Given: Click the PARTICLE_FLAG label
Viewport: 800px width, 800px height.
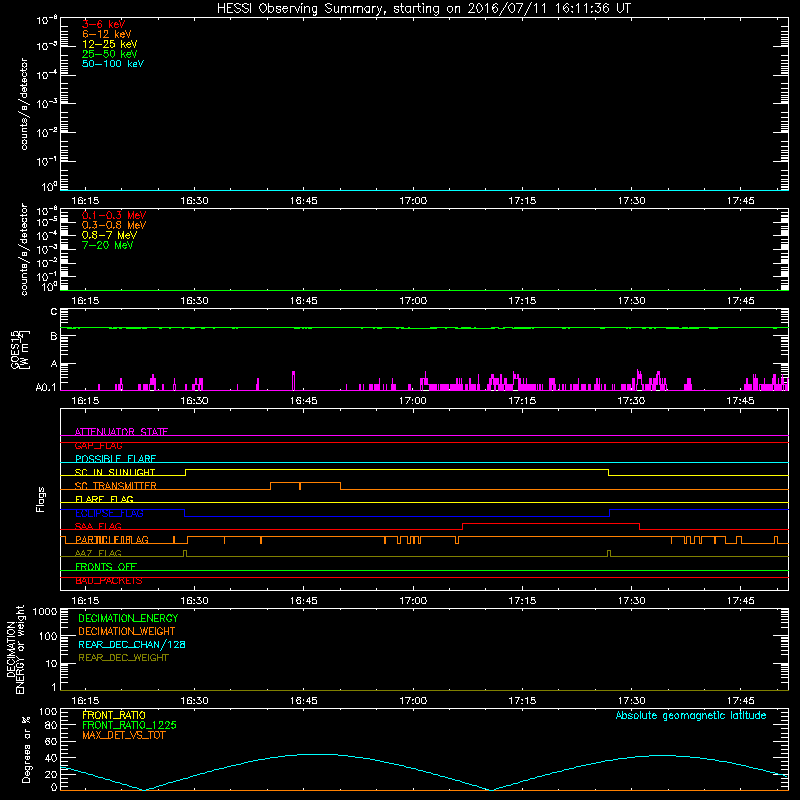Looking at the screenshot, I should pos(112,540).
